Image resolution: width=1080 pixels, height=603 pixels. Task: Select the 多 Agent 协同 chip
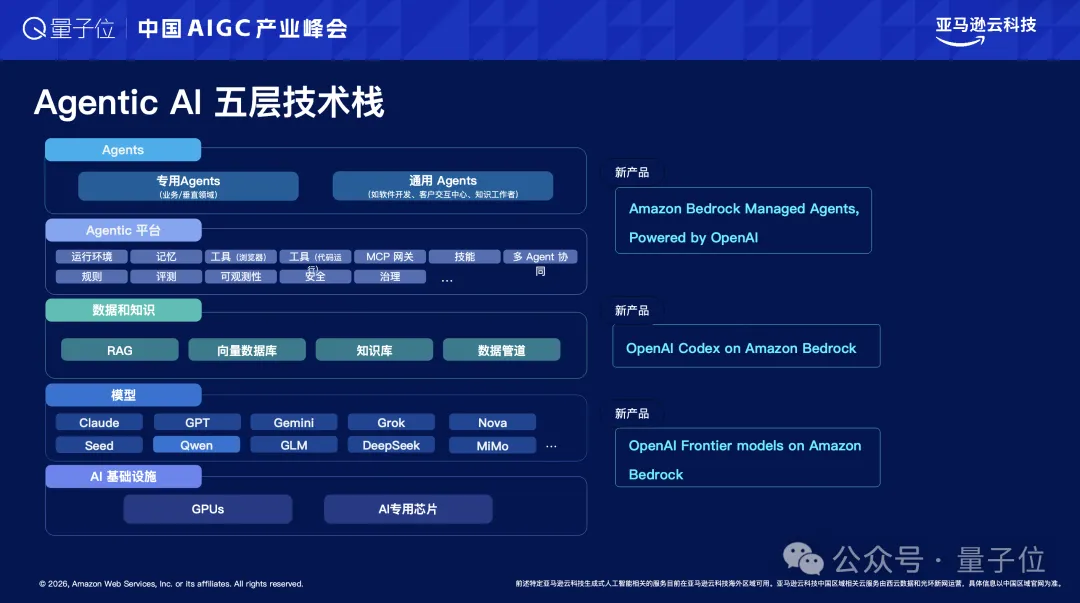click(x=540, y=256)
